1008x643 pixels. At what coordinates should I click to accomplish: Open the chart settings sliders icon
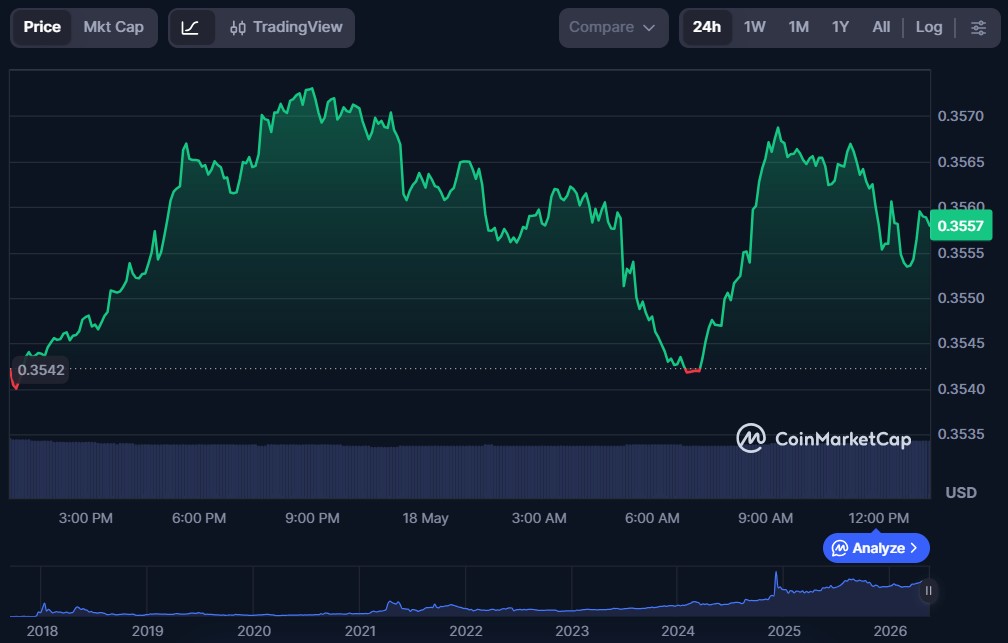978,28
